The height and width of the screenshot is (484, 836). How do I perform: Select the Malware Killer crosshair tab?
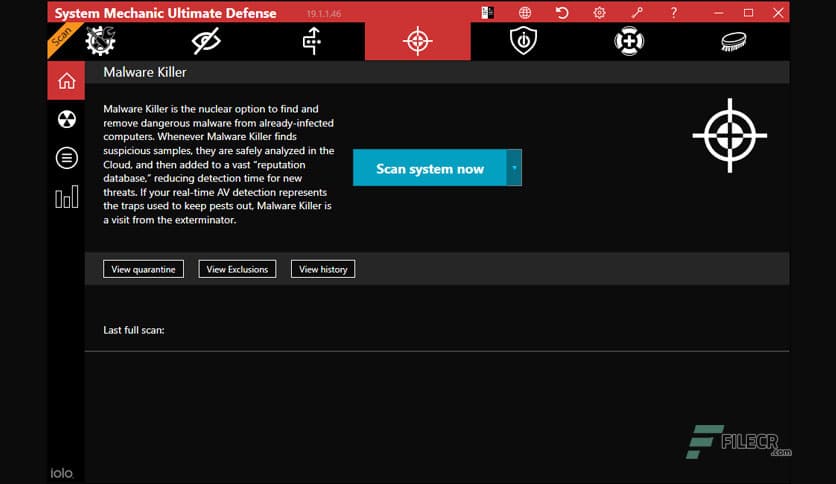[417, 41]
